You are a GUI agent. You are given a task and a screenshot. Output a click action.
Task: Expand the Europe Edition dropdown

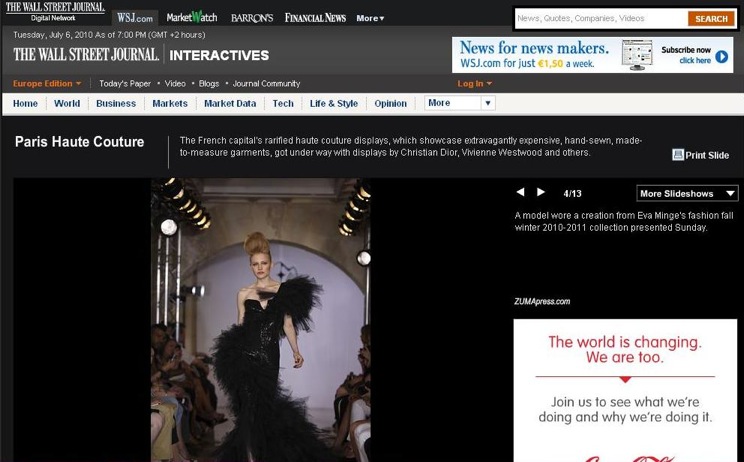pyautogui.click(x=47, y=84)
